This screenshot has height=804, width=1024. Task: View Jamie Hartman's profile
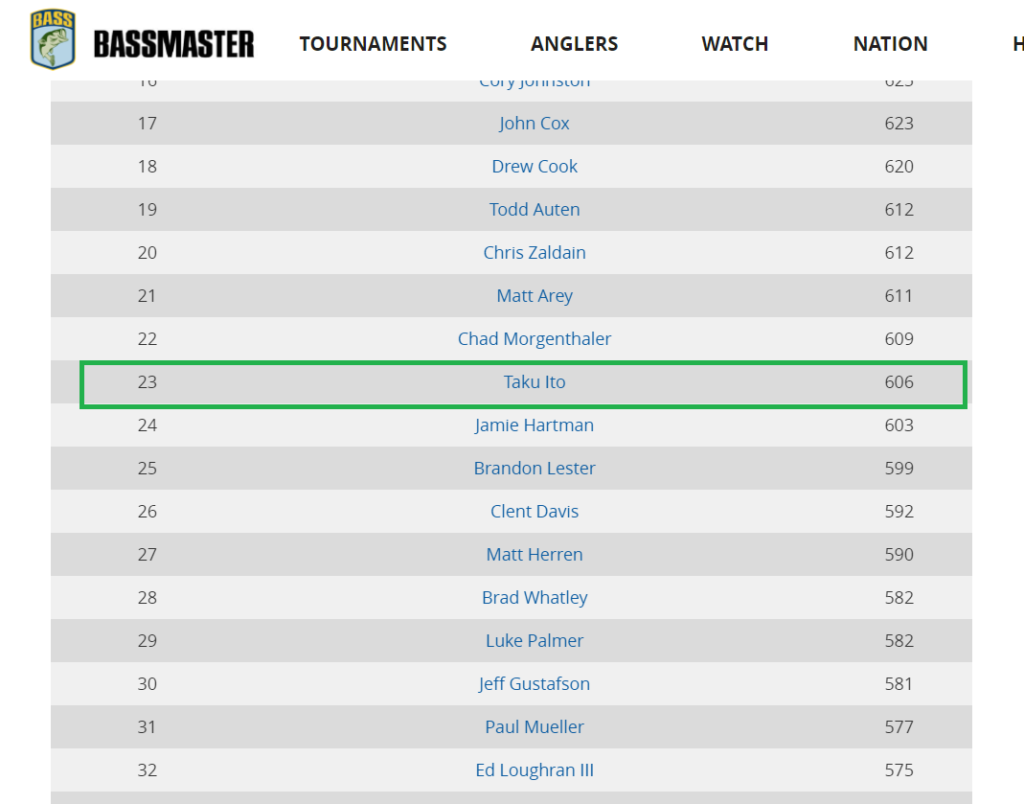coord(534,425)
